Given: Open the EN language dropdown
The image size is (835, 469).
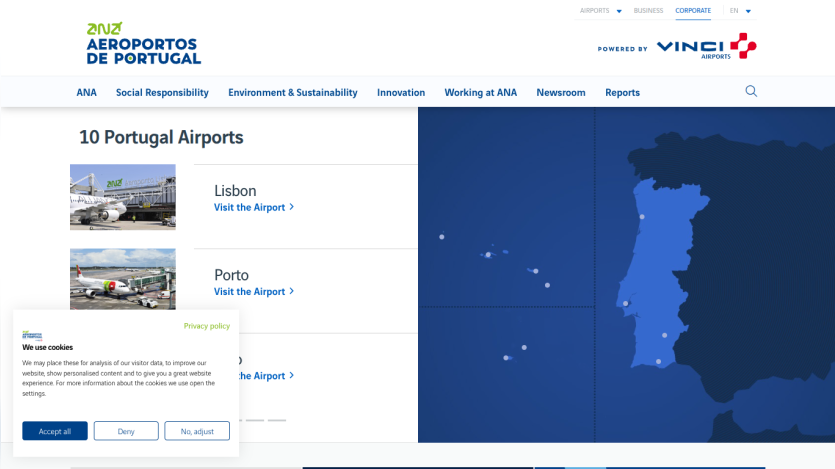Looking at the screenshot, I should coord(740,11).
